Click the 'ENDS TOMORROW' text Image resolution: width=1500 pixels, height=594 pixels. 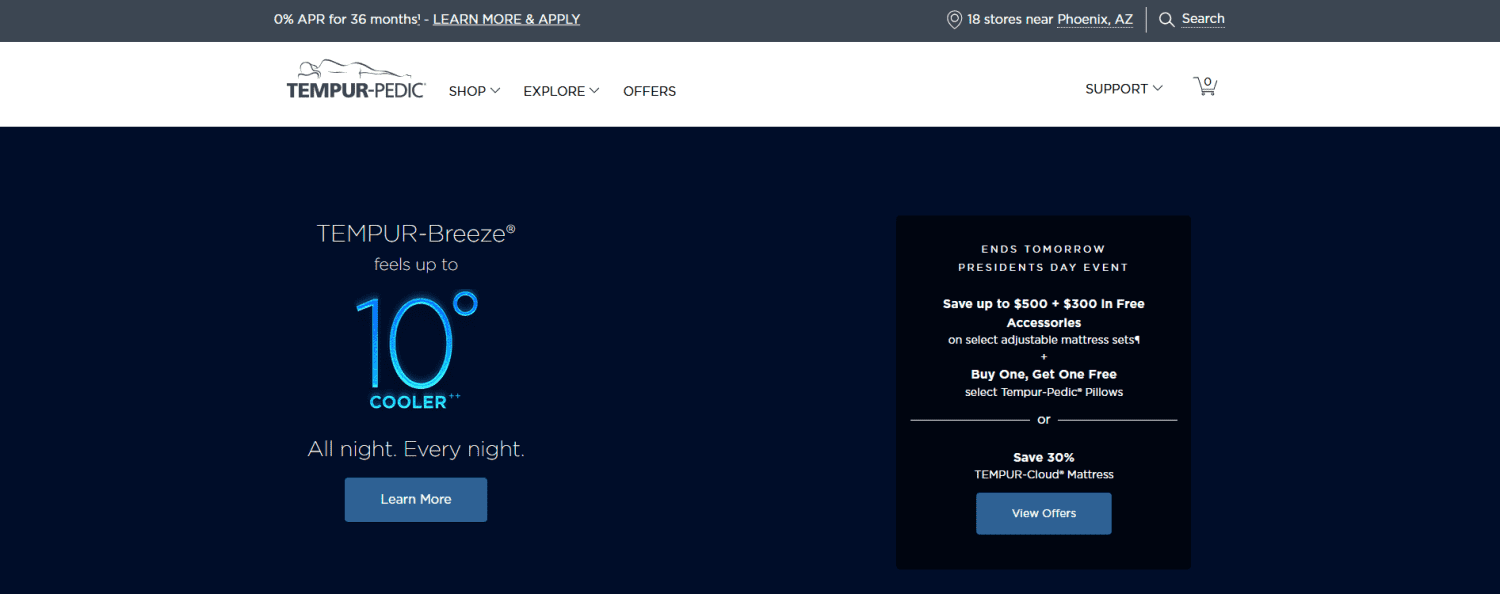[1043, 249]
